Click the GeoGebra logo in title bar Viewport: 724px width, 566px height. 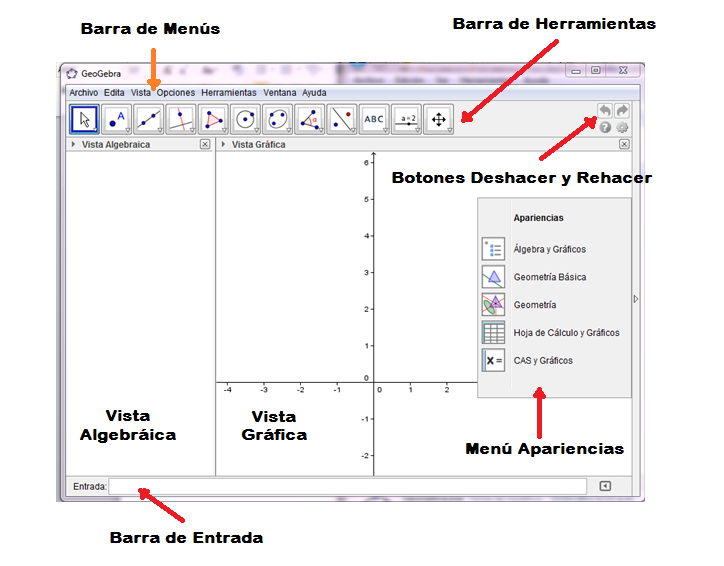72,73
